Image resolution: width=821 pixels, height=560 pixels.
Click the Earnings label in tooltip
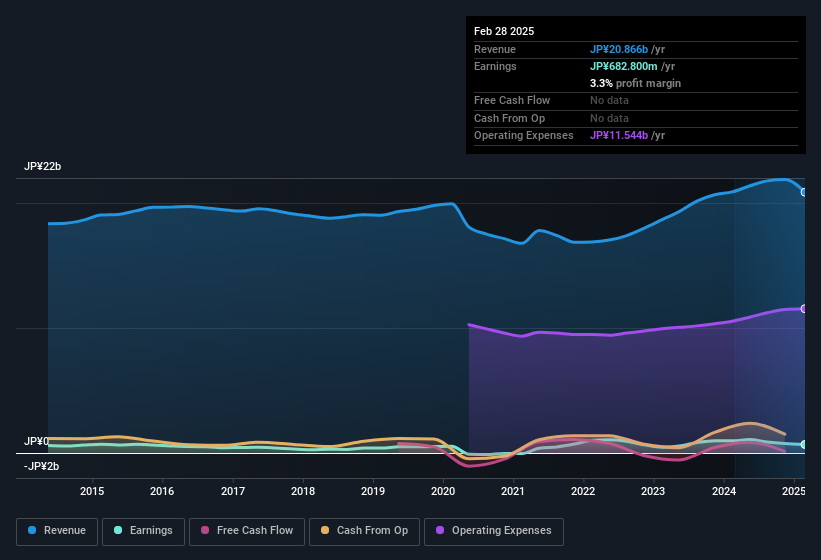(x=495, y=66)
